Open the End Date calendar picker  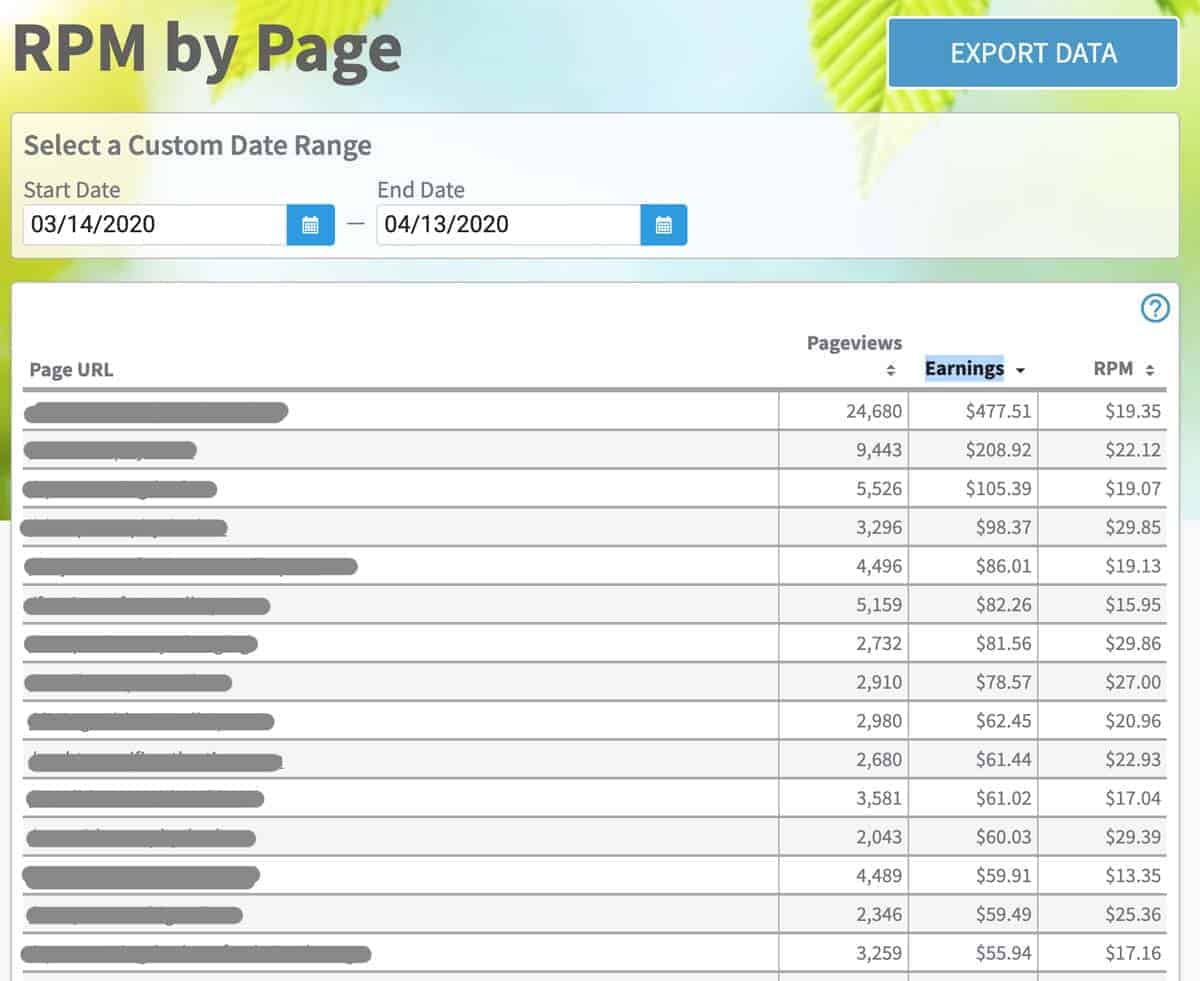point(663,225)
